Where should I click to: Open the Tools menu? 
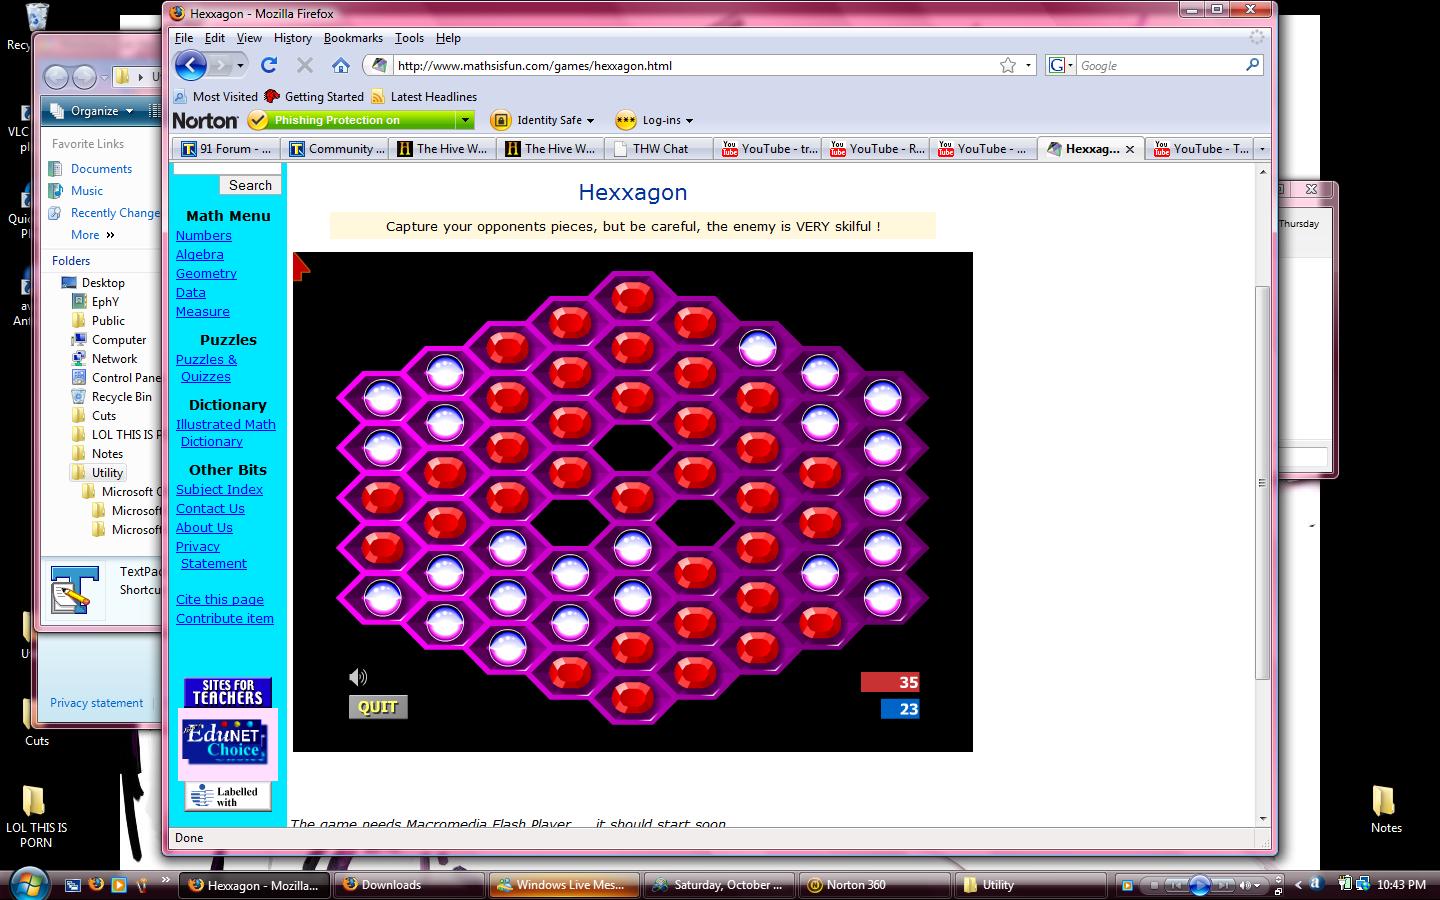coord(409,38)
